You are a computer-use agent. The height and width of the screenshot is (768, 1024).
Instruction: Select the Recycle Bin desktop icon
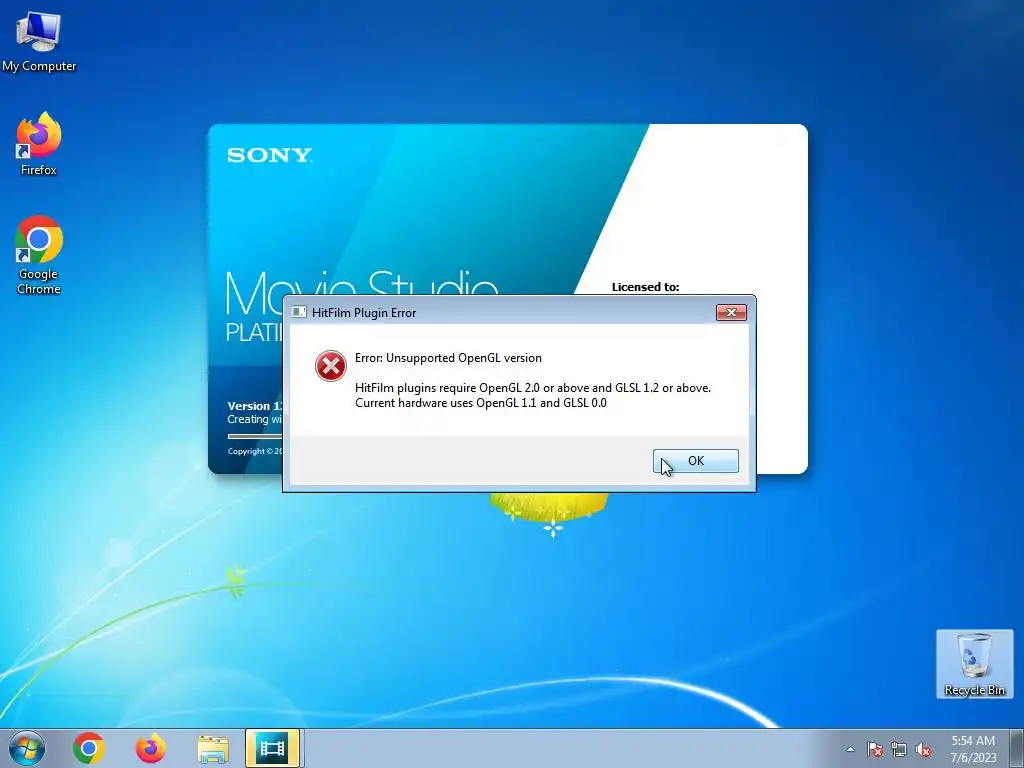pyautogui.click(x=974, y=664)
